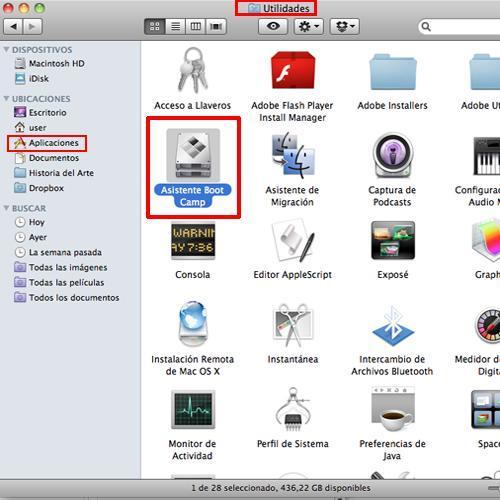Show La semana pasada search results
The height and width of the screenshot is (500, 500).
point(58,252)
